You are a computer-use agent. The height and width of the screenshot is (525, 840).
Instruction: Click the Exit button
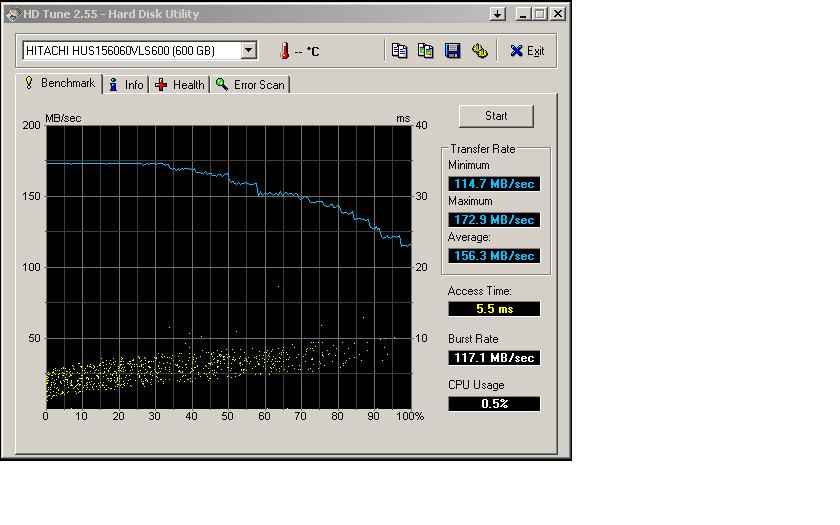(x=527, y=51)
